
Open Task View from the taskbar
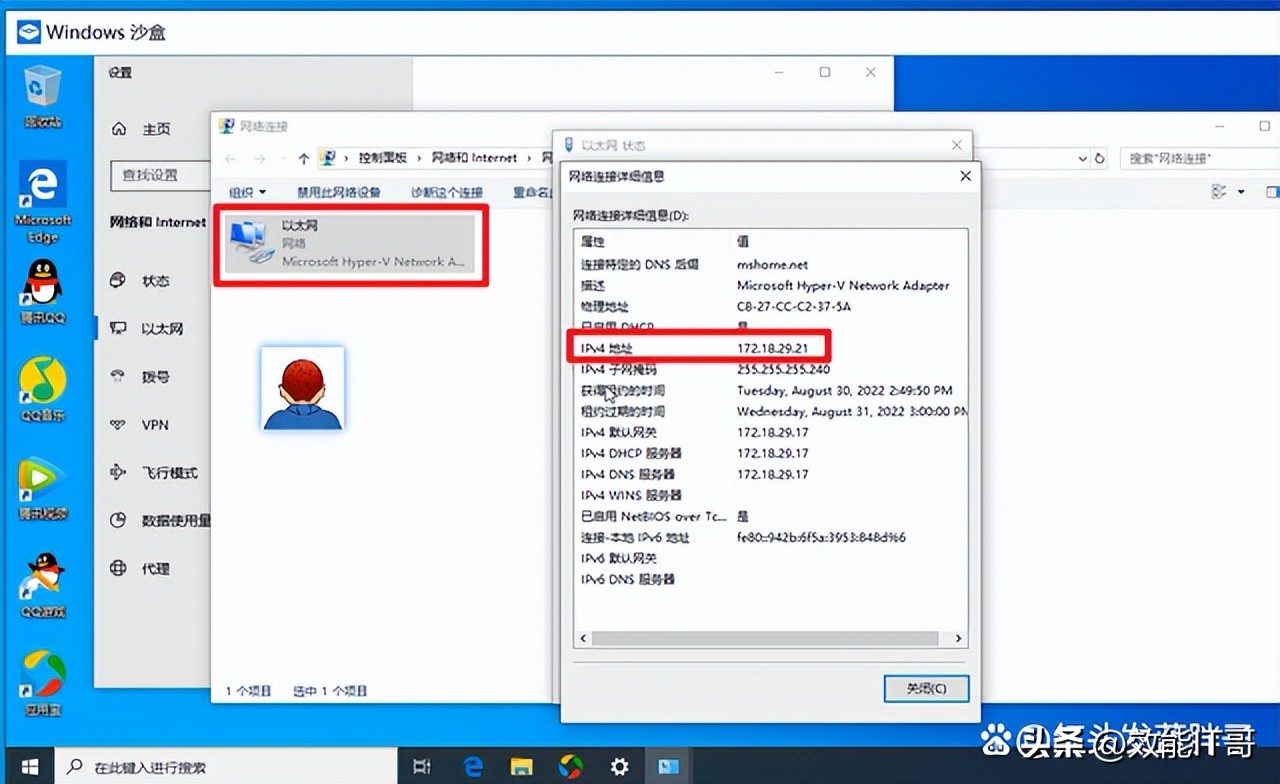coord(421,765)
